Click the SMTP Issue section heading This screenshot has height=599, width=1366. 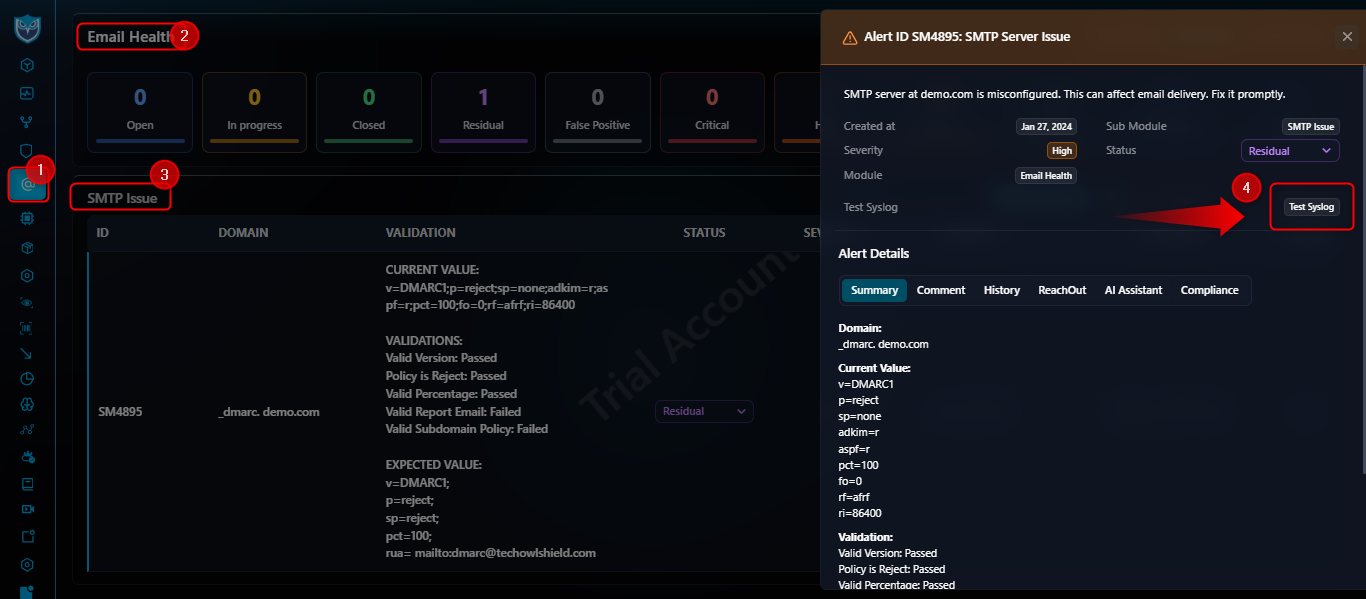[x=122, y=198]
